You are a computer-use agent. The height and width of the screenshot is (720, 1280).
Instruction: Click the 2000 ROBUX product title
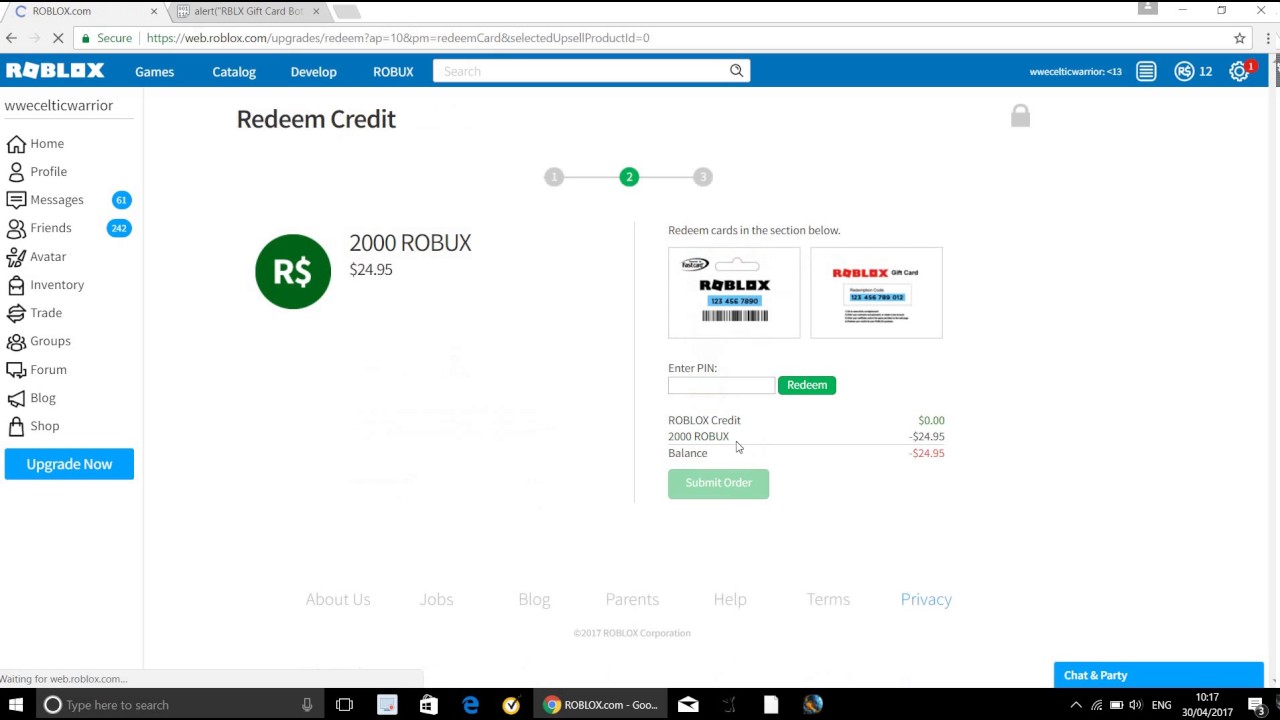(410, 243)
